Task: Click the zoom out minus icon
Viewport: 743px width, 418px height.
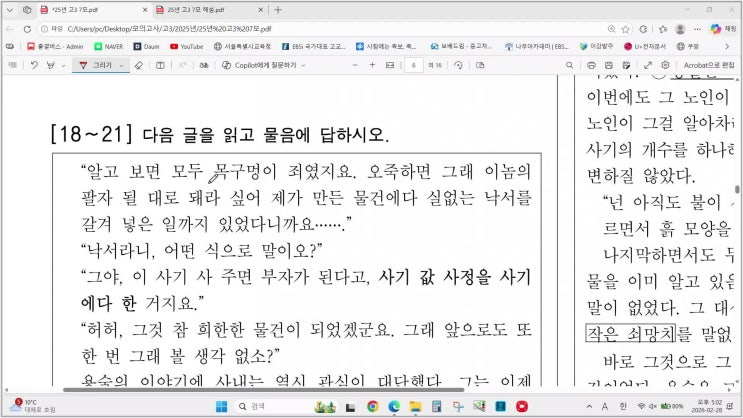Action: pyautogui.click(x=356, y=65)
